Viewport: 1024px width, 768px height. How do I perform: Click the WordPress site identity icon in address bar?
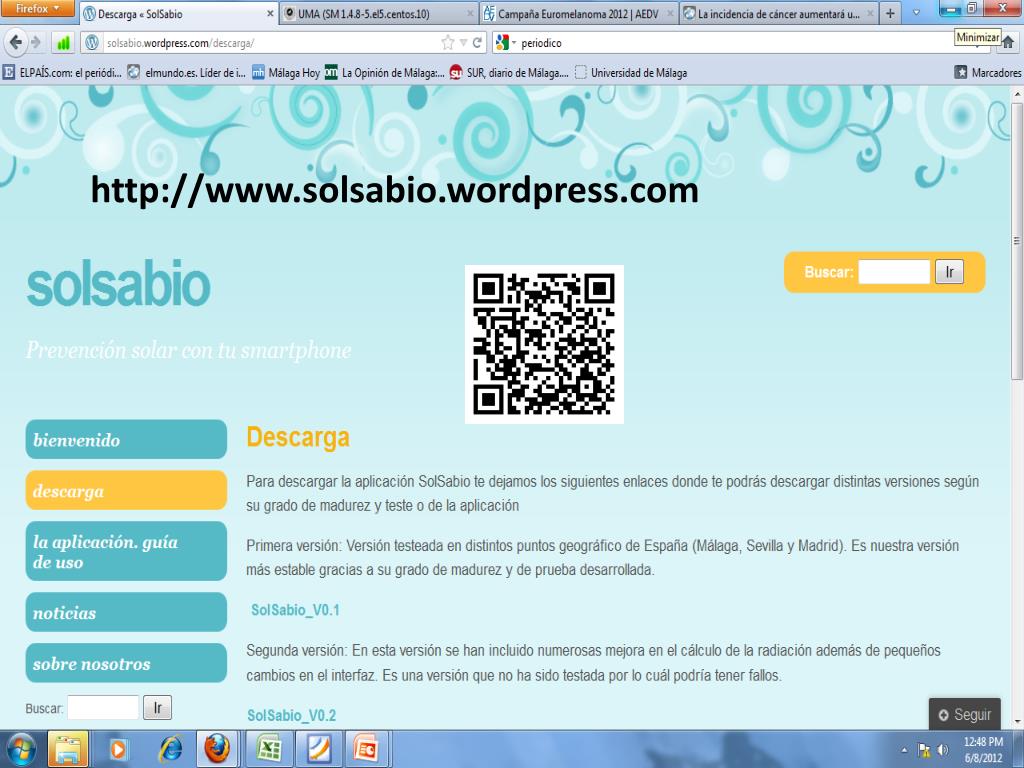point(93,43)
